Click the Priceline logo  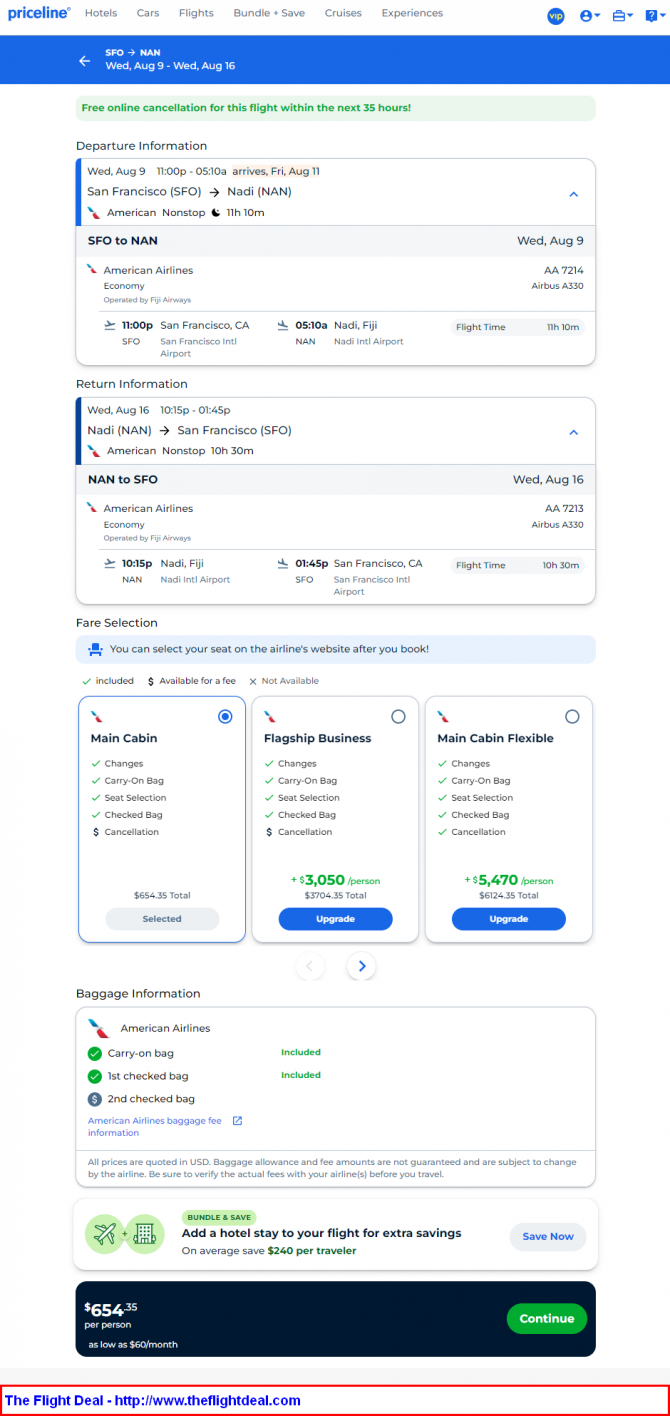pos(39,13)
